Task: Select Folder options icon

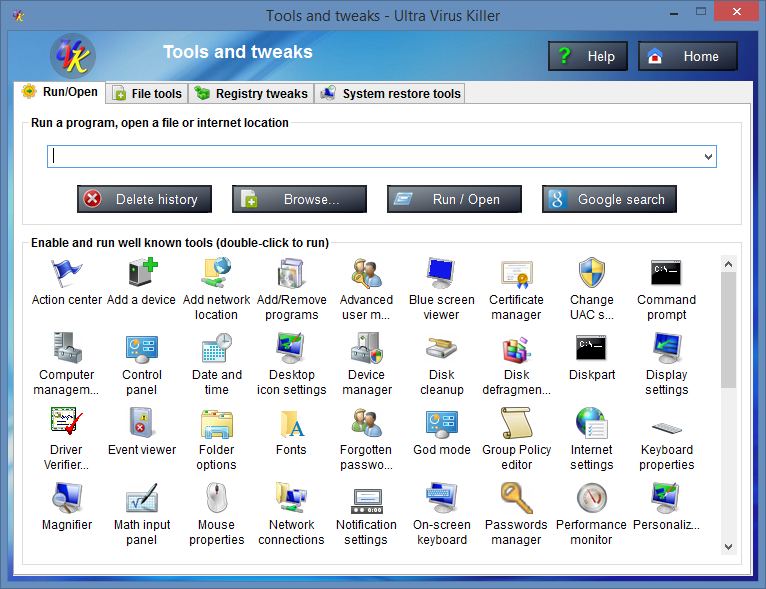Action: click(x=216, y=423)
